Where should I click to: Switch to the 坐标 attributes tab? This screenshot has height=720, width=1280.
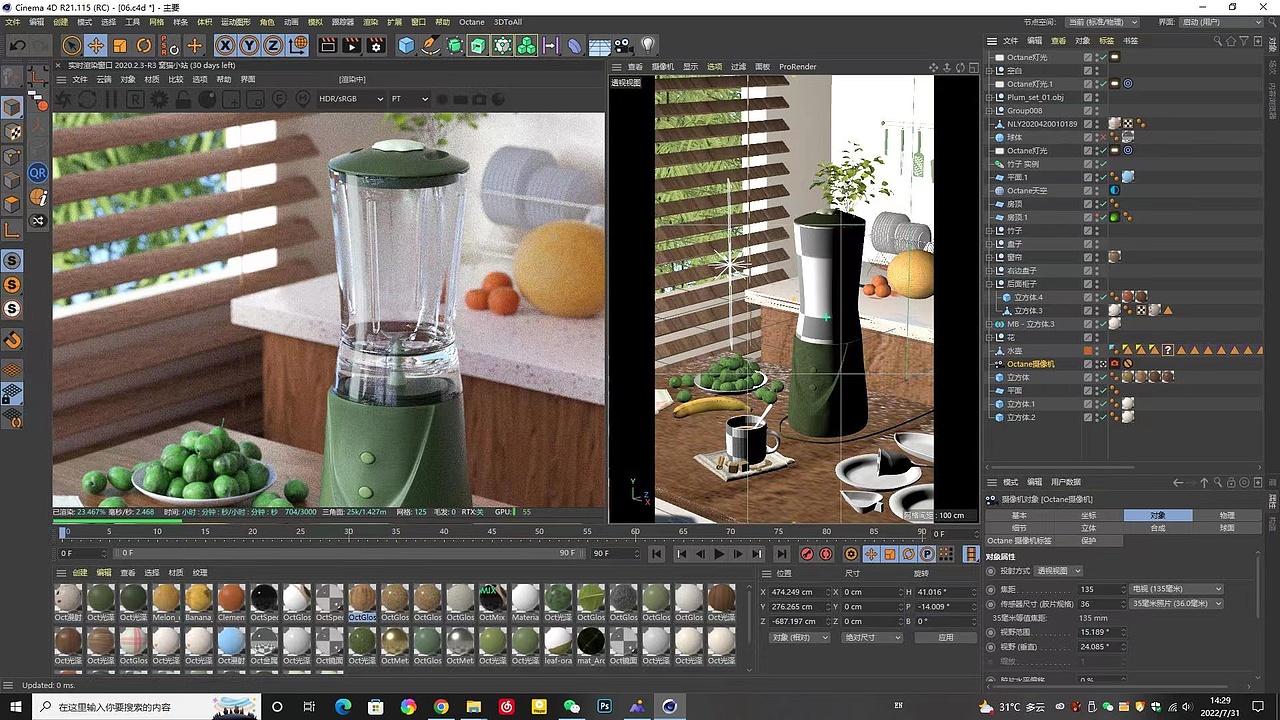1088,515
